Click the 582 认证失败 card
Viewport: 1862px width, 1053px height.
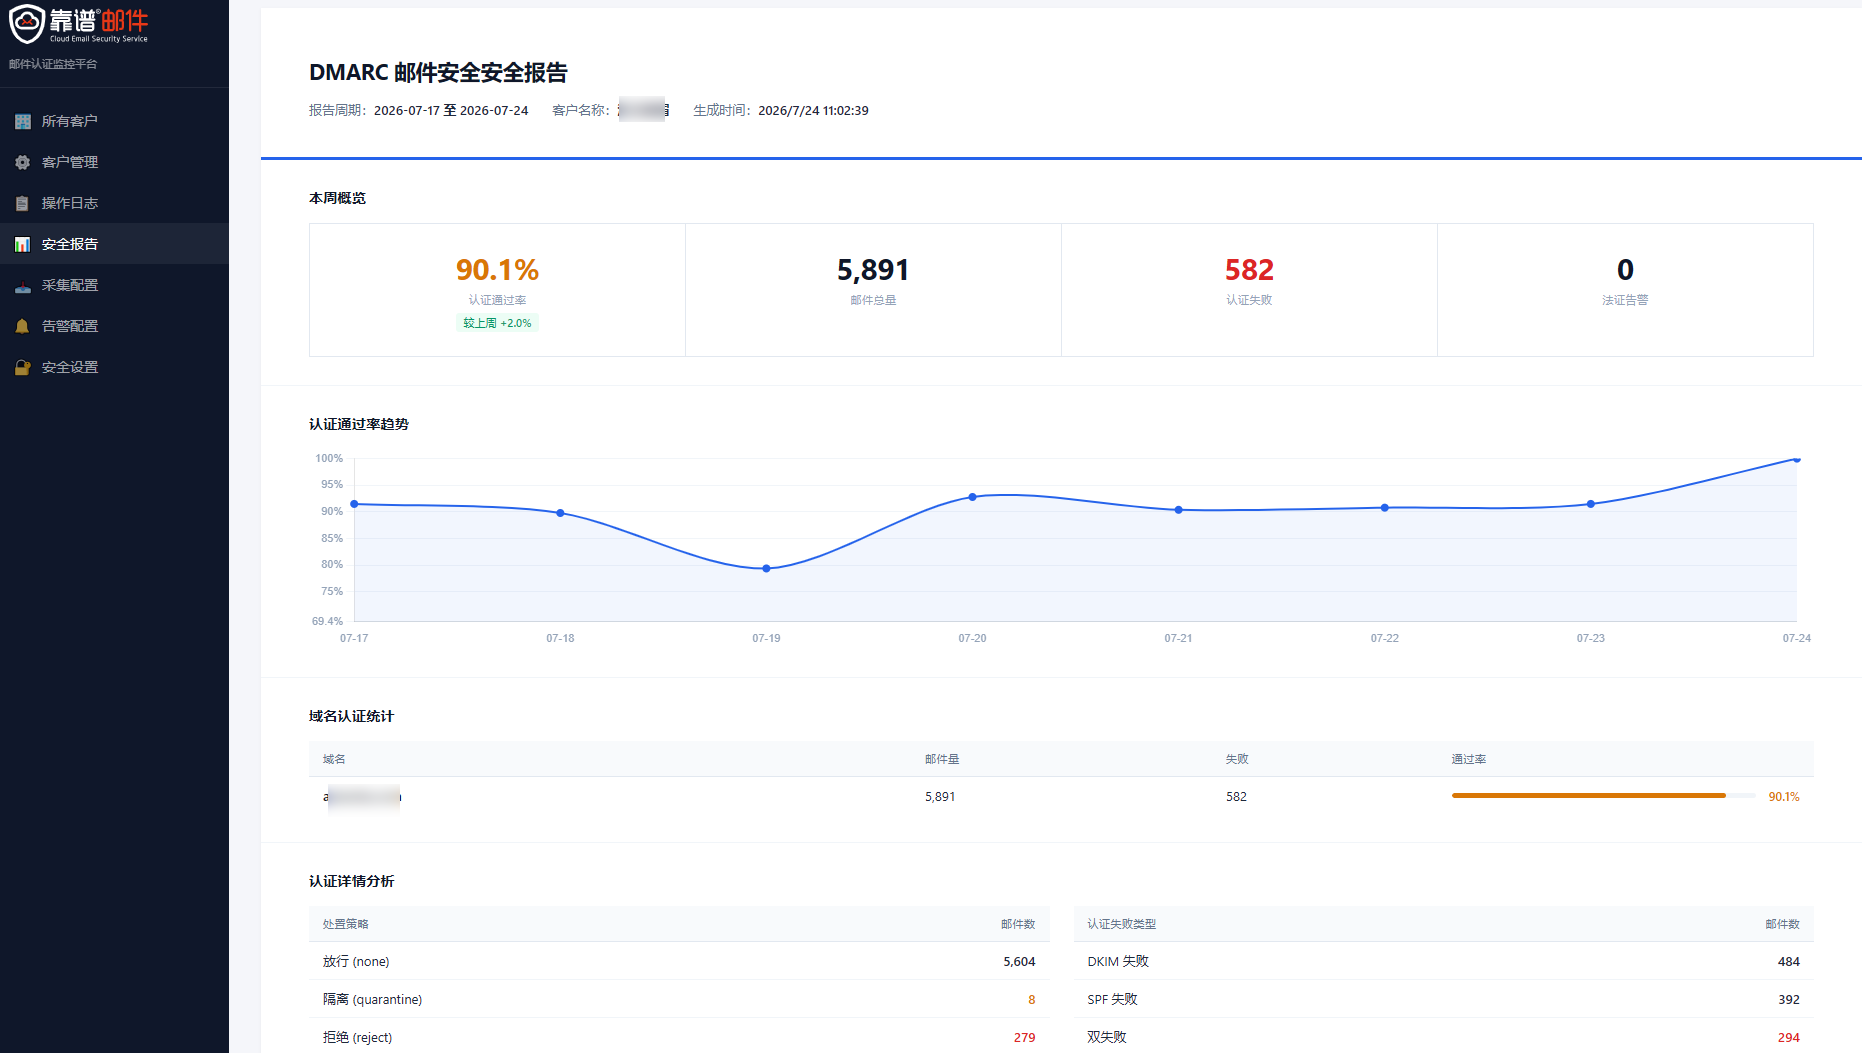click(1249, 290)
